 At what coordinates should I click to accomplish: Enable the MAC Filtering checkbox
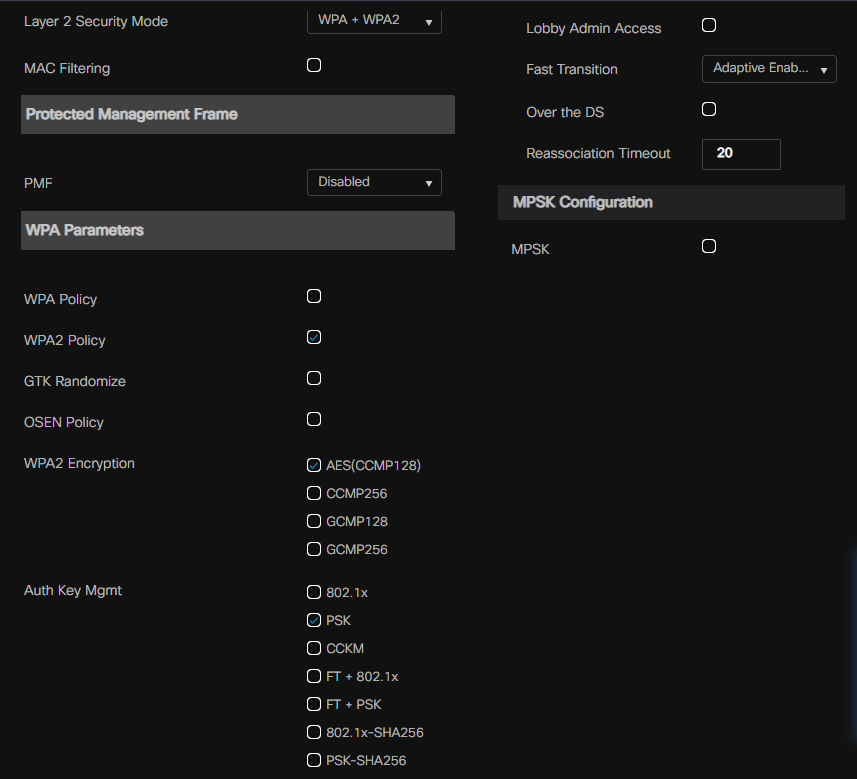314,66
